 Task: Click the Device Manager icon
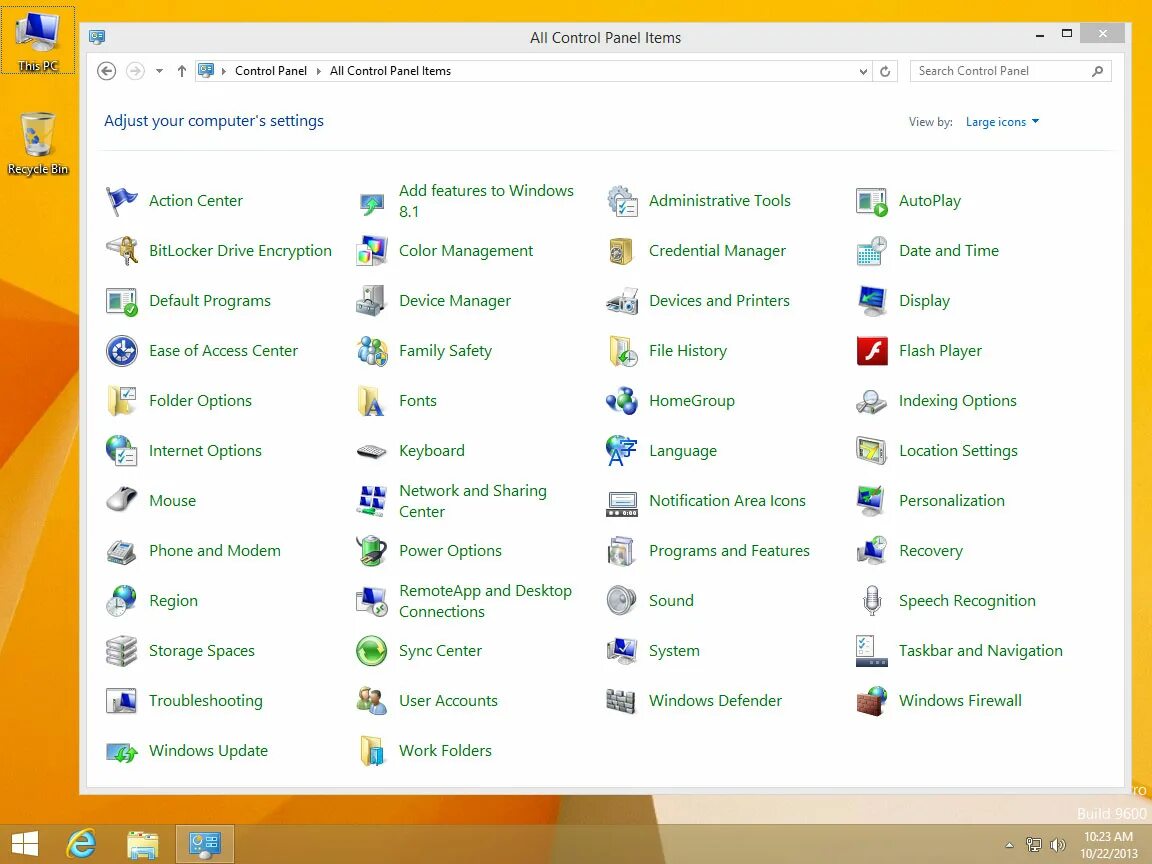[x=372, y=300]
